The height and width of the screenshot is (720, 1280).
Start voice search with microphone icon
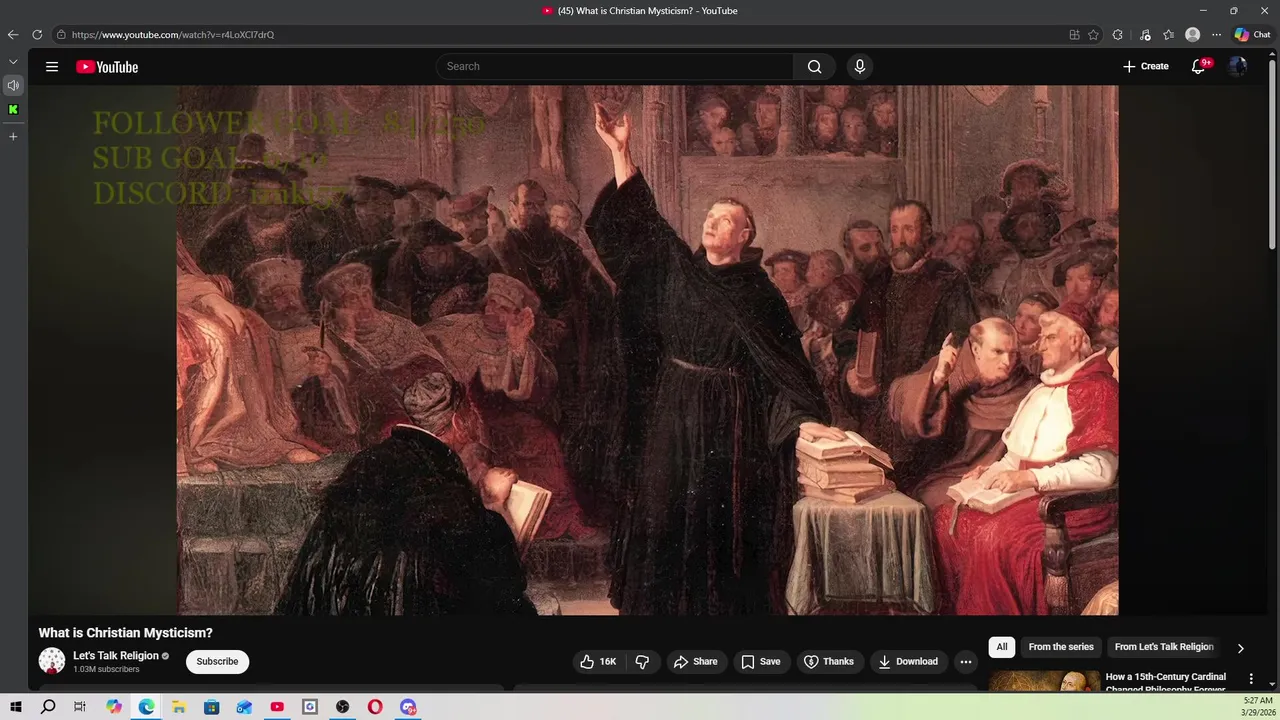tap(859, 67)
